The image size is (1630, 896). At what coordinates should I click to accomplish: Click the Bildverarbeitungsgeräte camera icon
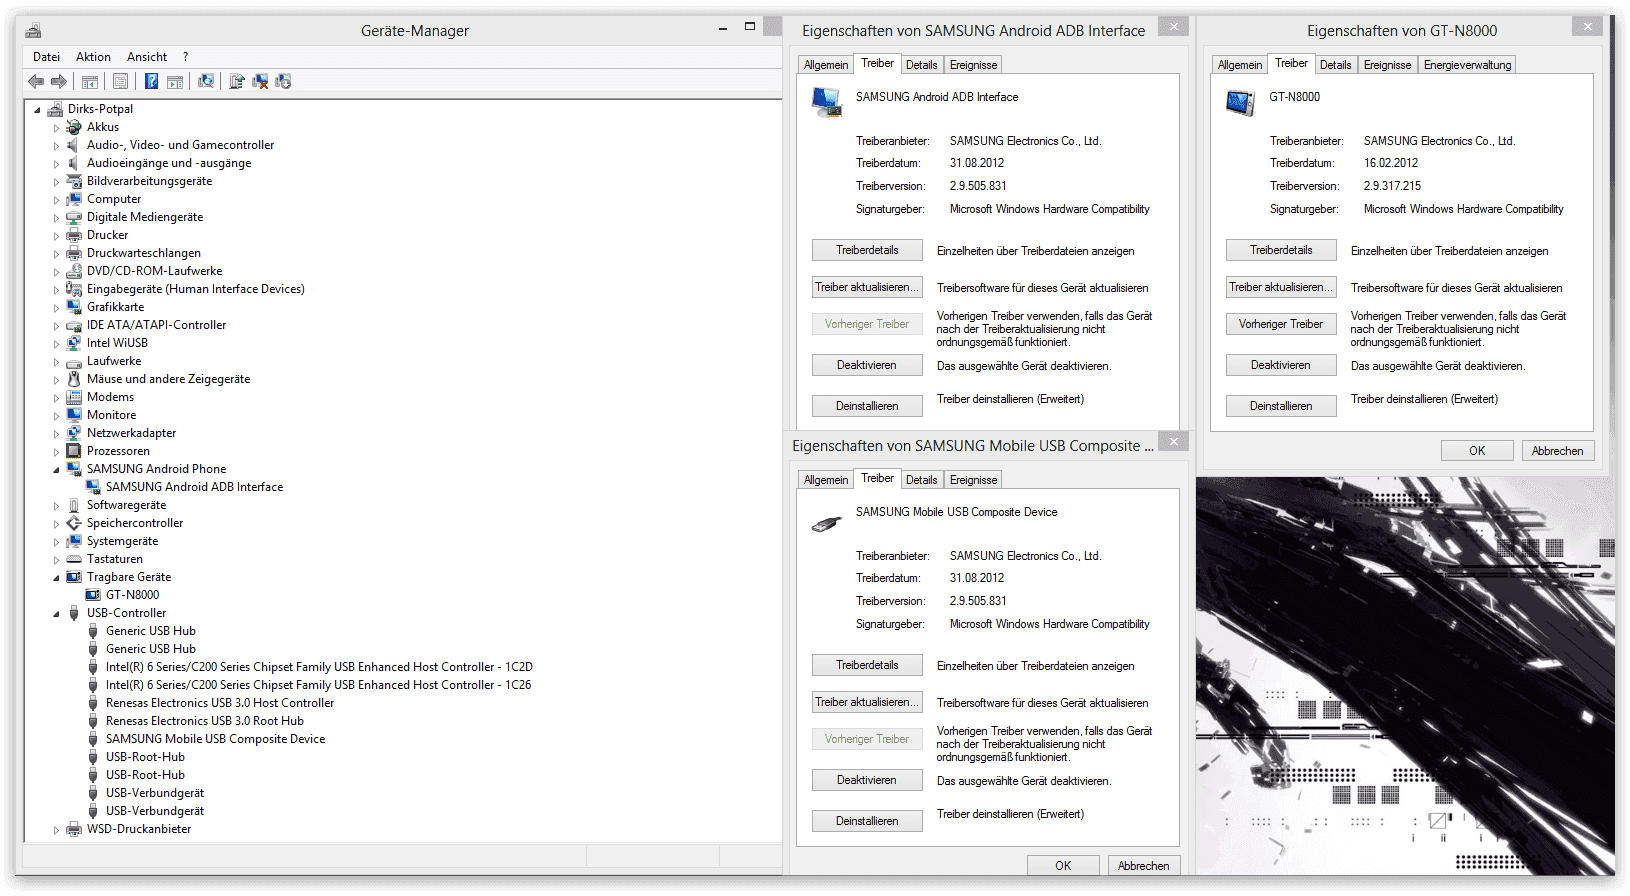click(x=74, y=181)
